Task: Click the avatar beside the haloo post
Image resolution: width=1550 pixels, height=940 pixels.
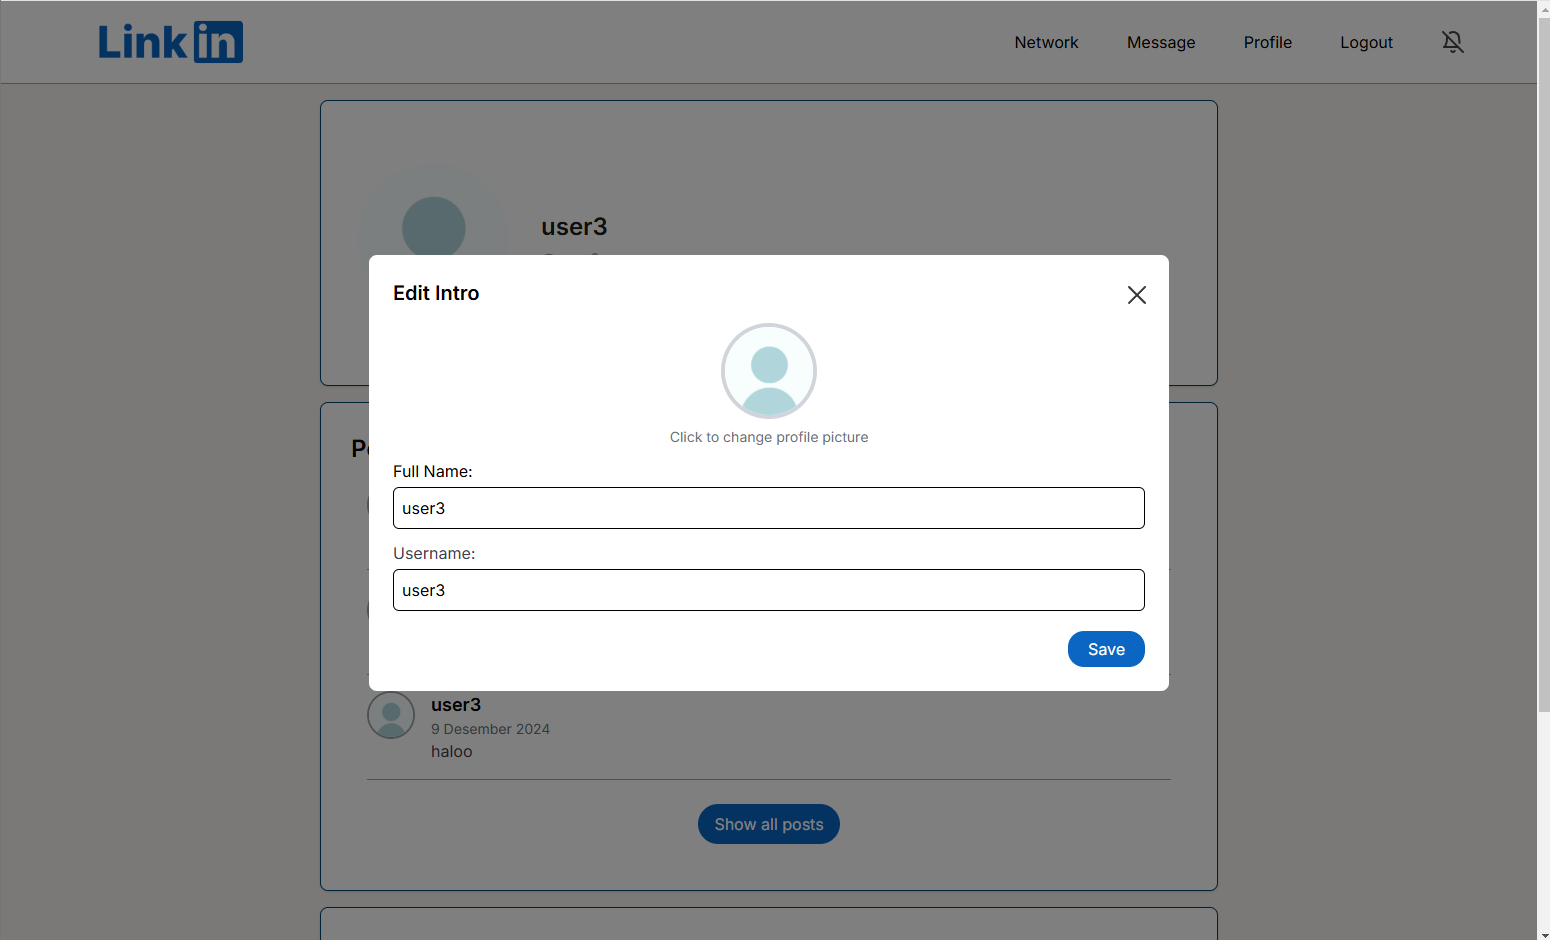Action: tap(391, 715)
